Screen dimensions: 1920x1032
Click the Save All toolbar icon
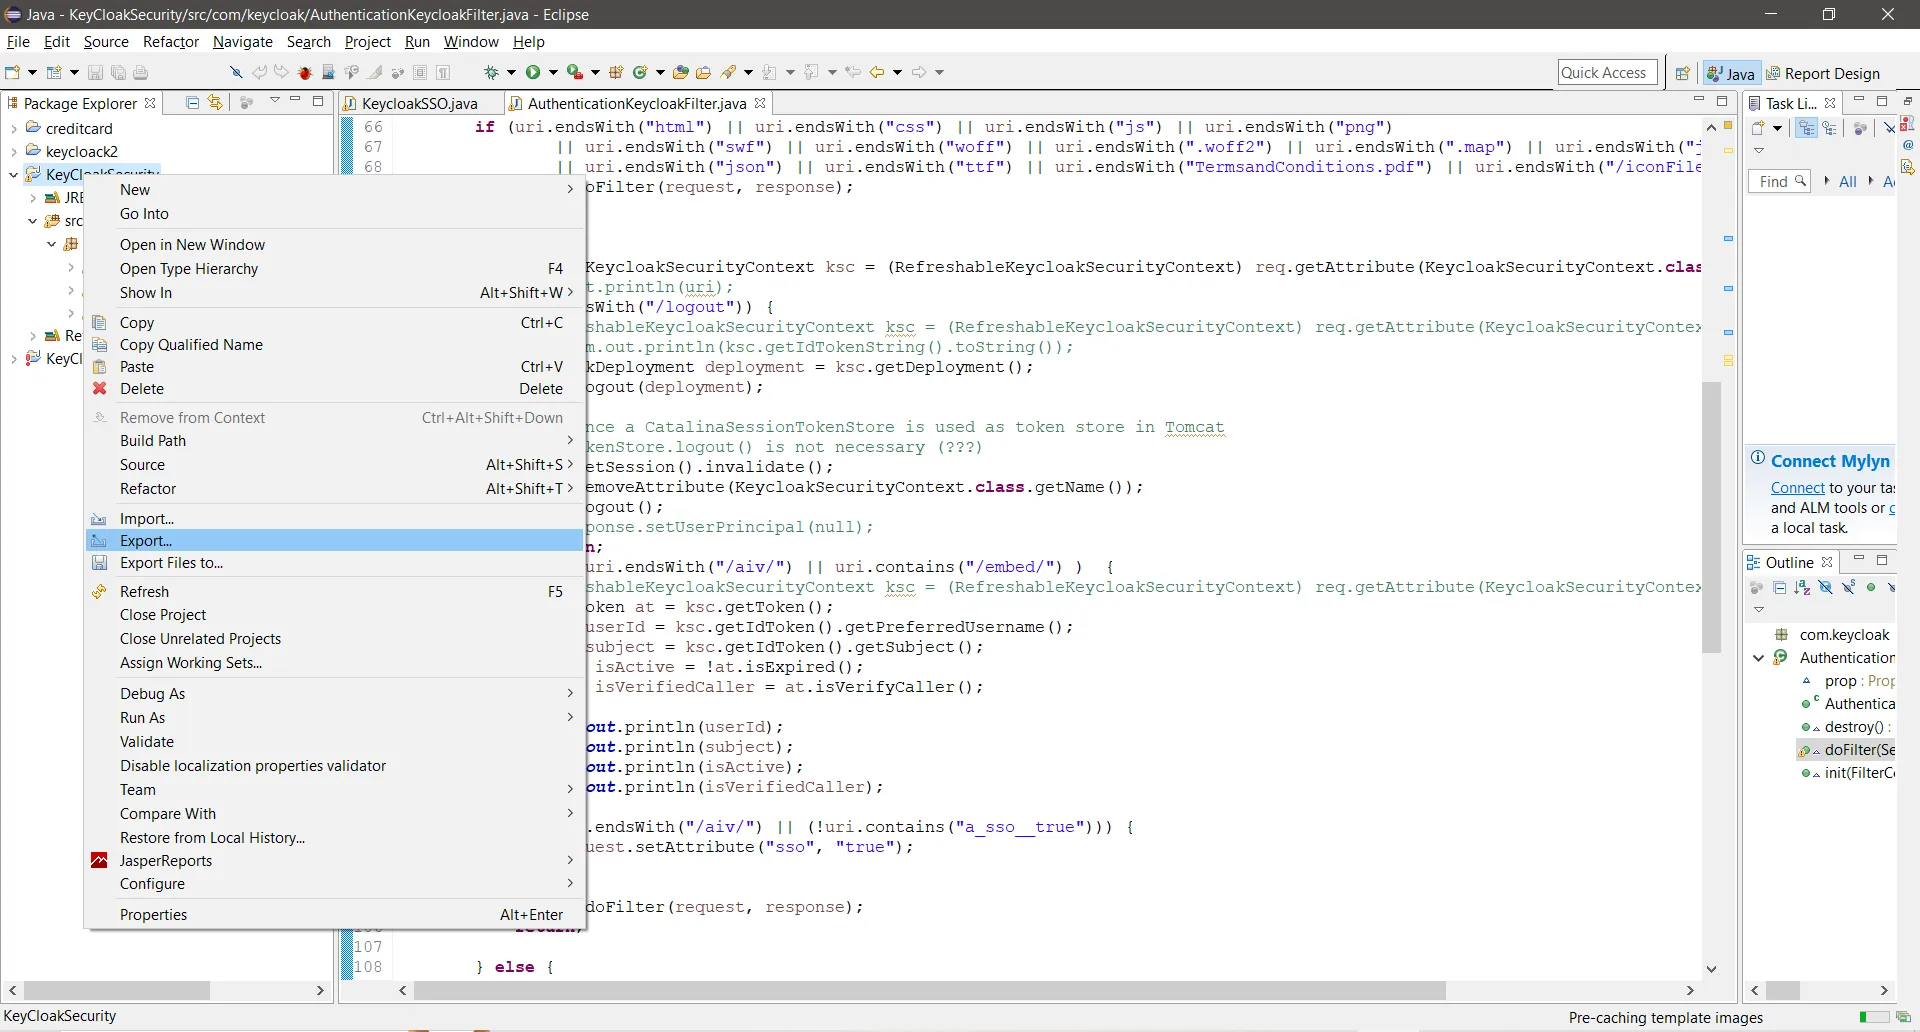(118, 72)
